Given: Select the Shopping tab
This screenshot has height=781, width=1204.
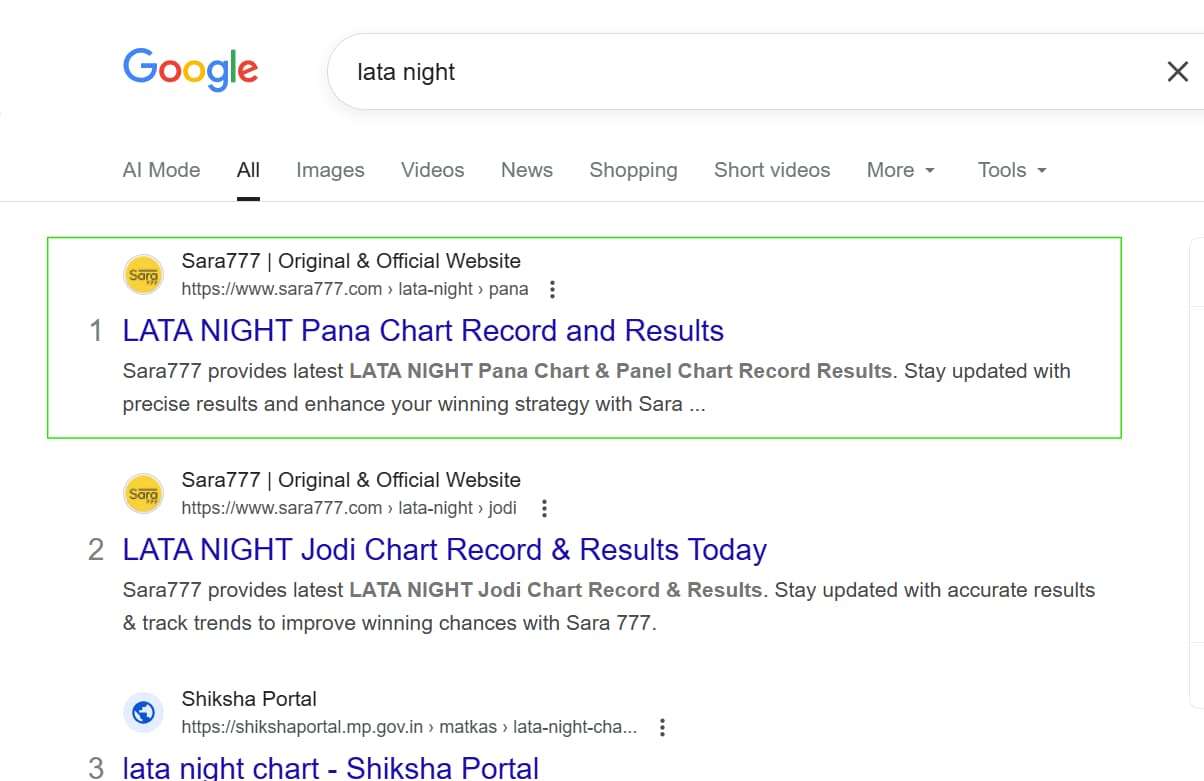Looking at the screenshot, I should pyautogui.click(x=633, y=170).
